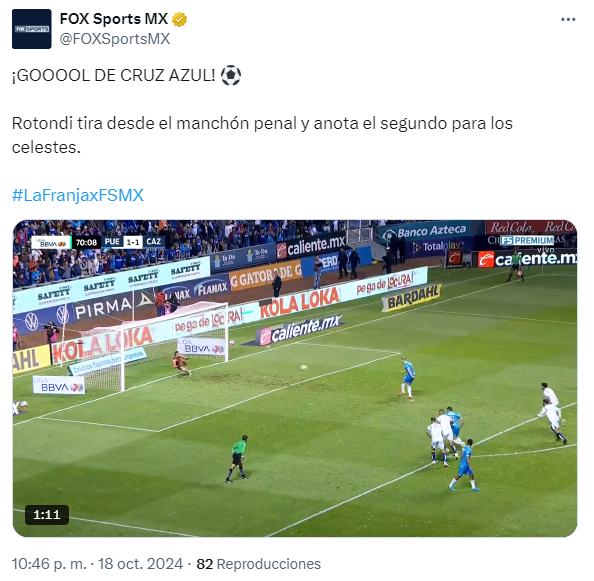The height and width of the screenshot is (581, 594).
Task: Open the @FOXSportsMX handle link
Action: pos(115,39)
